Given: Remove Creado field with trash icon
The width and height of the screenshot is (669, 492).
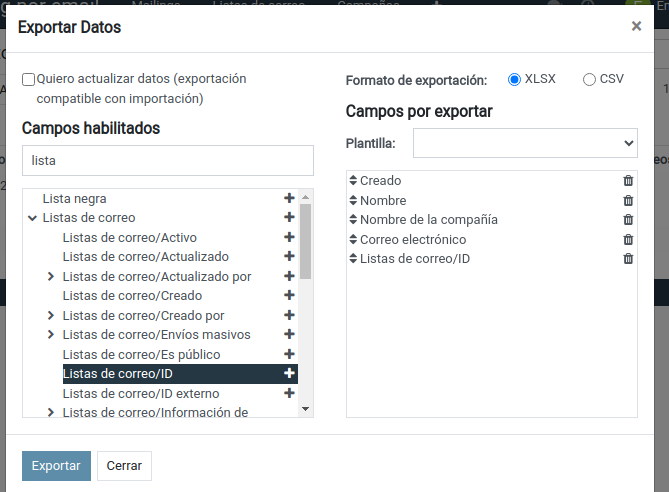Looking at the screenshot, I should click(x=628, y=181).
